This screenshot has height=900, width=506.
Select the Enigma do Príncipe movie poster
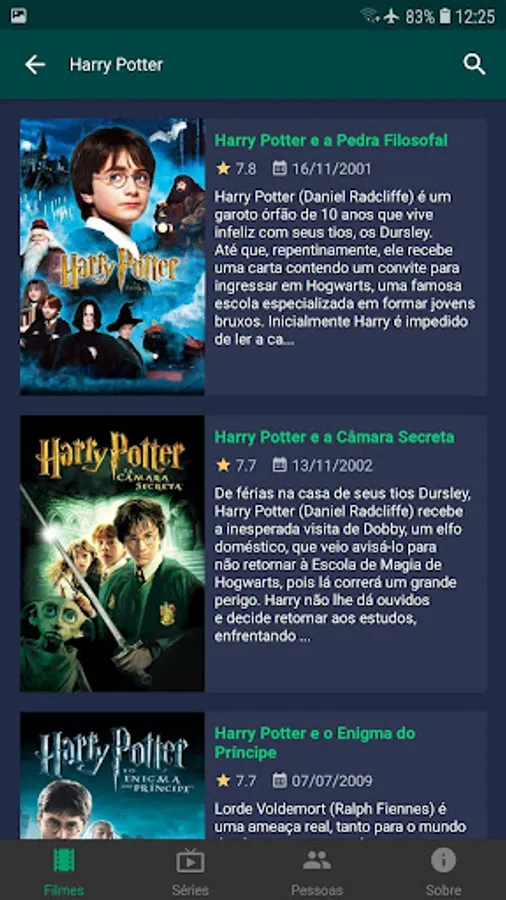(x=112, y=775)
